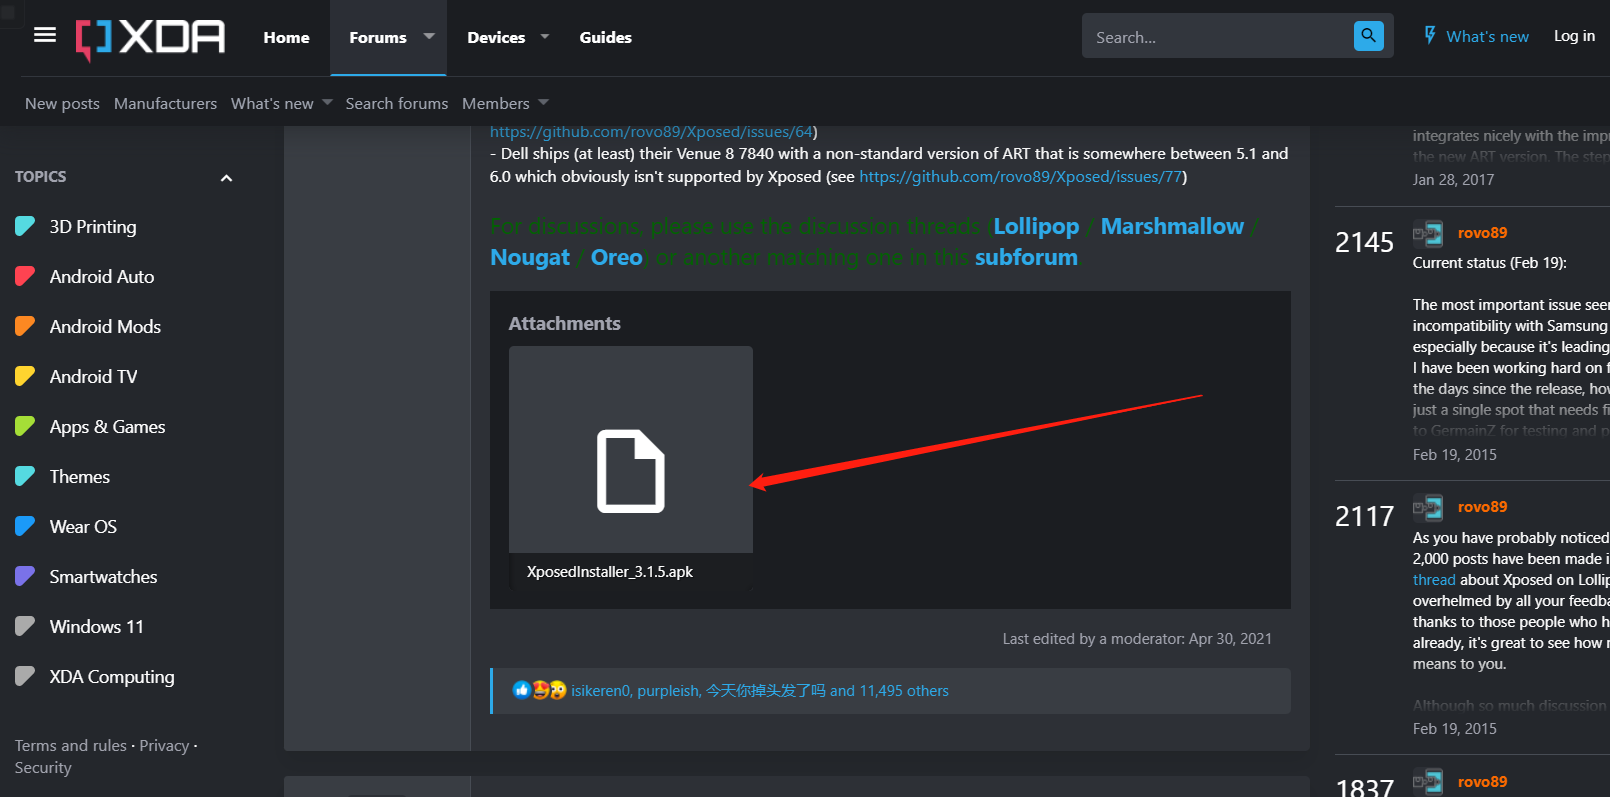Open the thread link in post 2117
This screenshot has width=1610, height=797.
(1434, 580)
